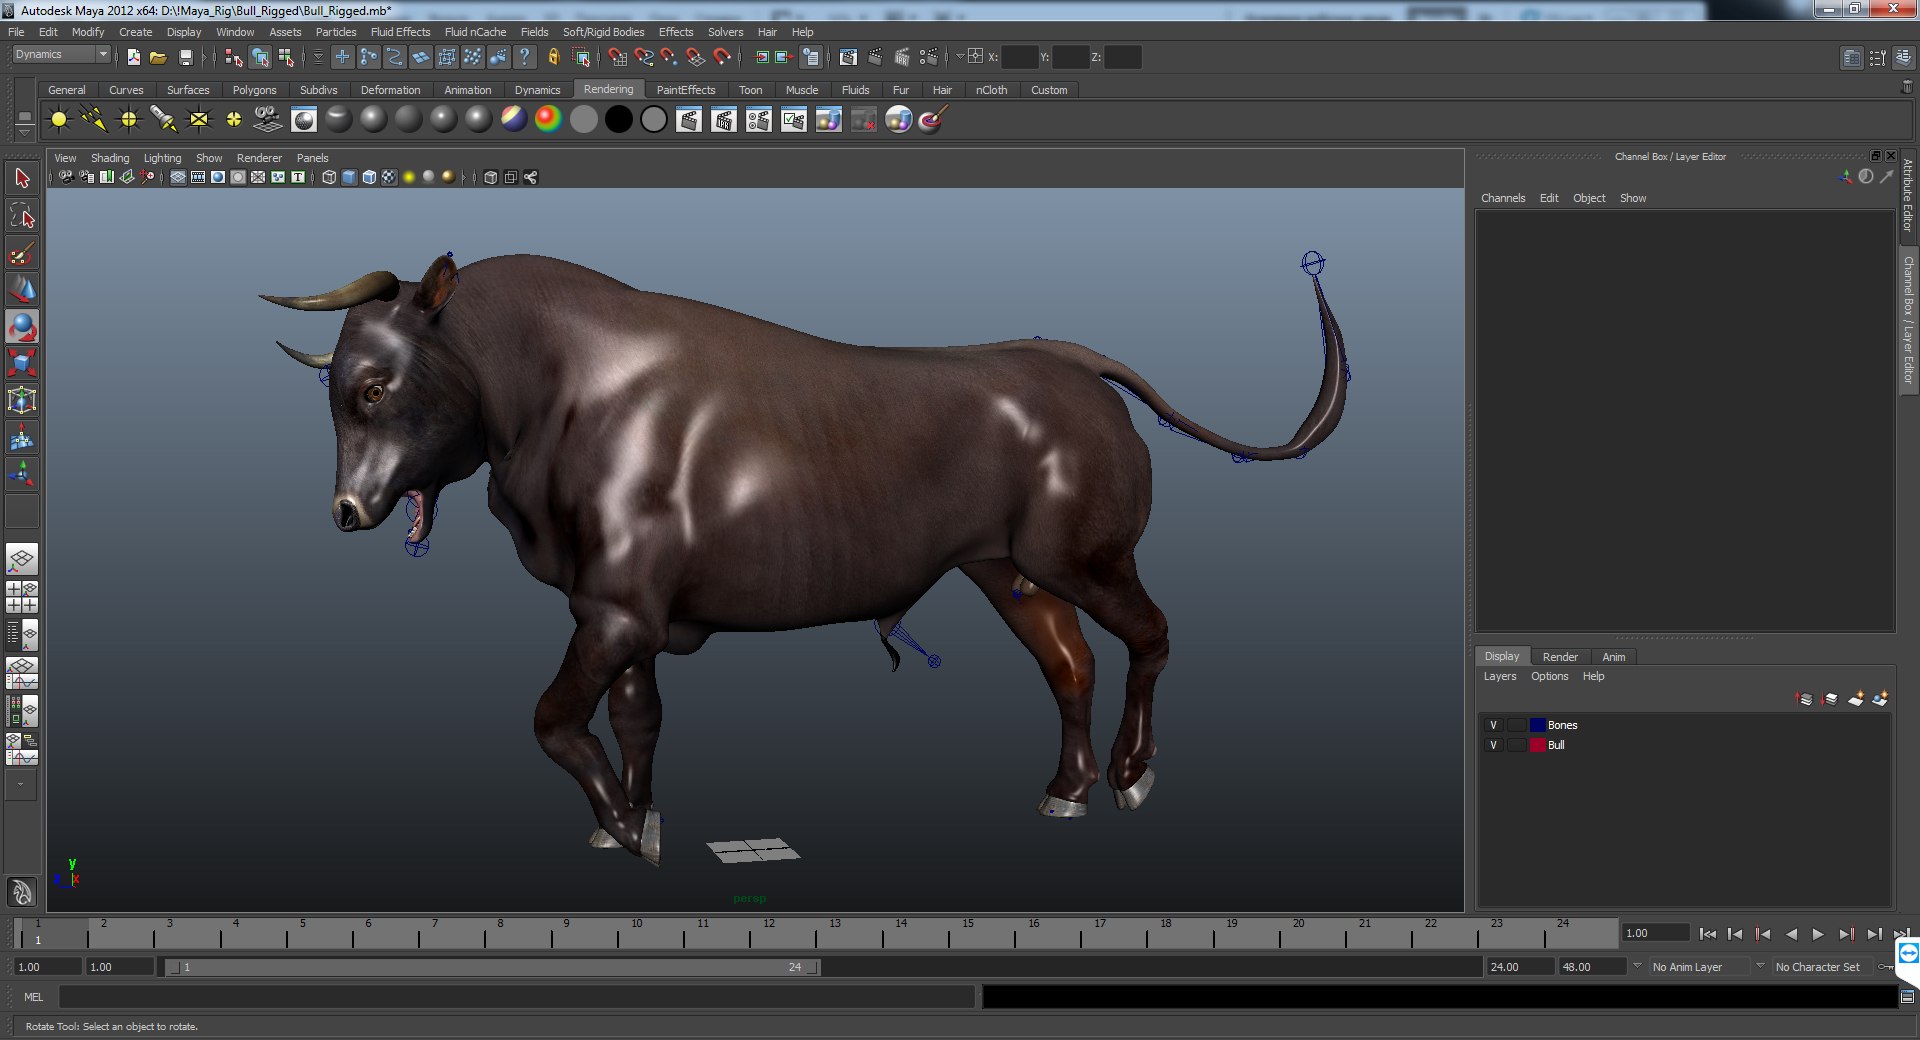Click the ramp shader rainbow sphere icon
The image size is (1920, 1040).
point(548,120)
